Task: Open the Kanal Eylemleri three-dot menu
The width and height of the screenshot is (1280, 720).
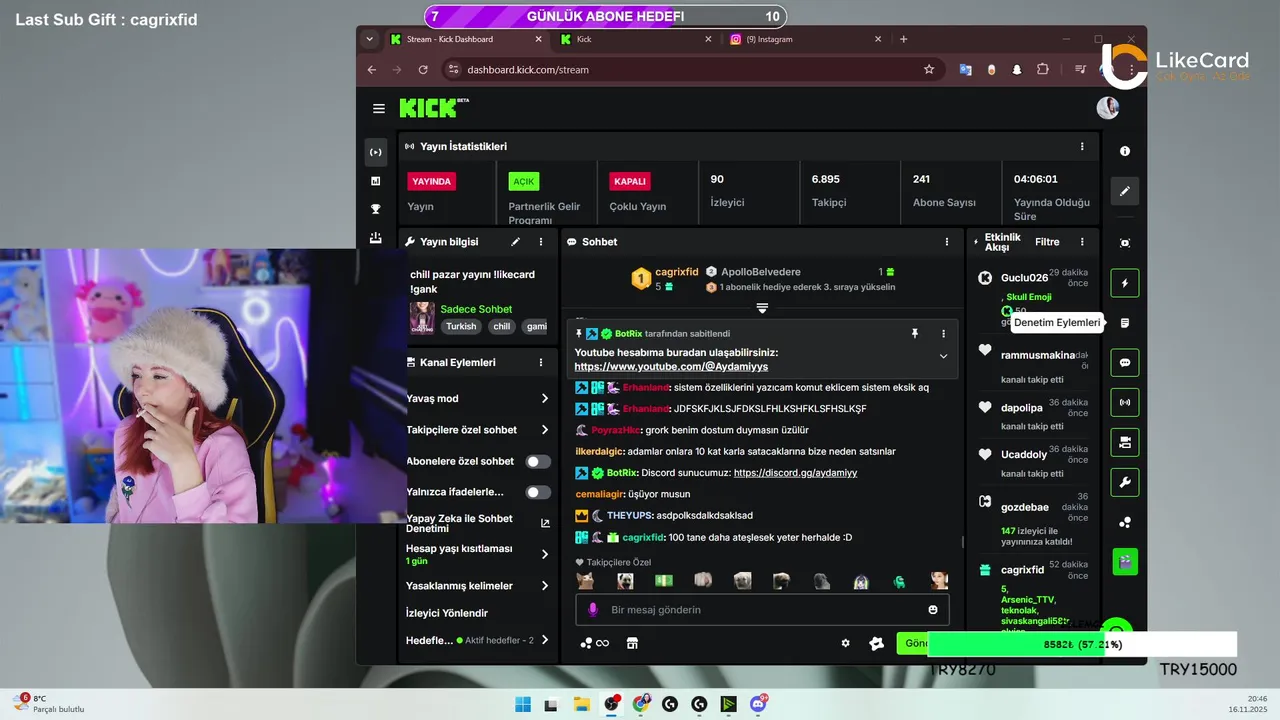Action: (541, 362)
